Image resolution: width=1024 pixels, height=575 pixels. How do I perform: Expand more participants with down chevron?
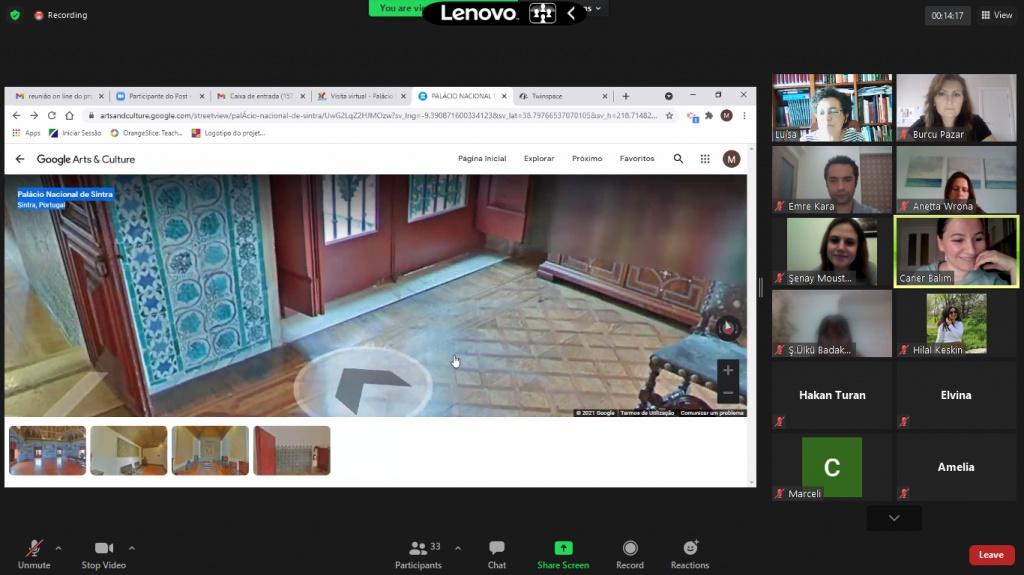pos(894,518)
